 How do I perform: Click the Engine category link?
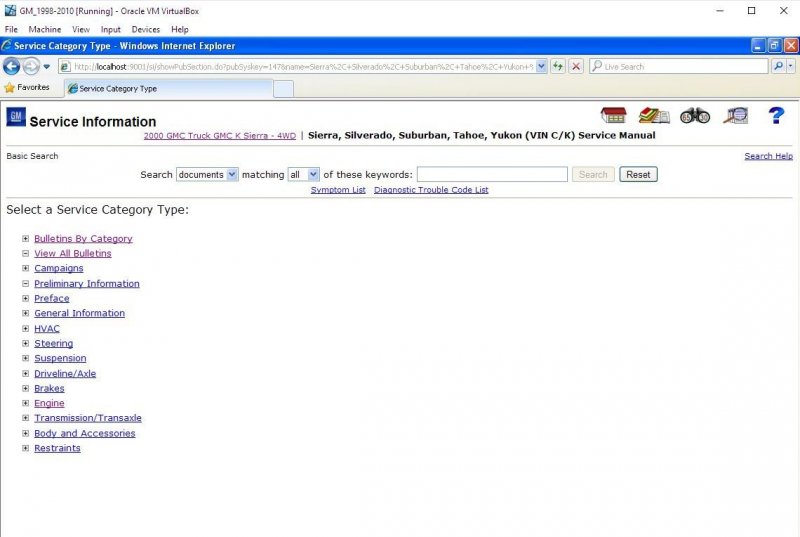click(x=49, y=404)
